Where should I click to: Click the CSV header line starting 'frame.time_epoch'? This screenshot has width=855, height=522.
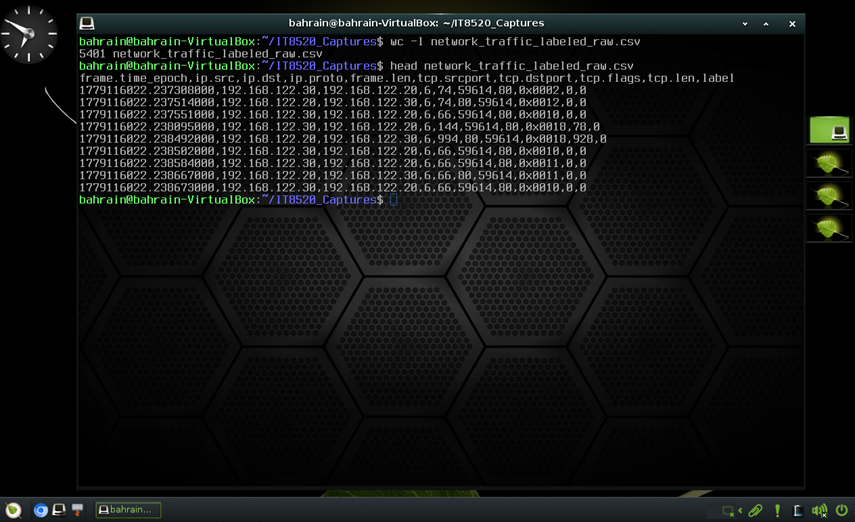[407, 78]
